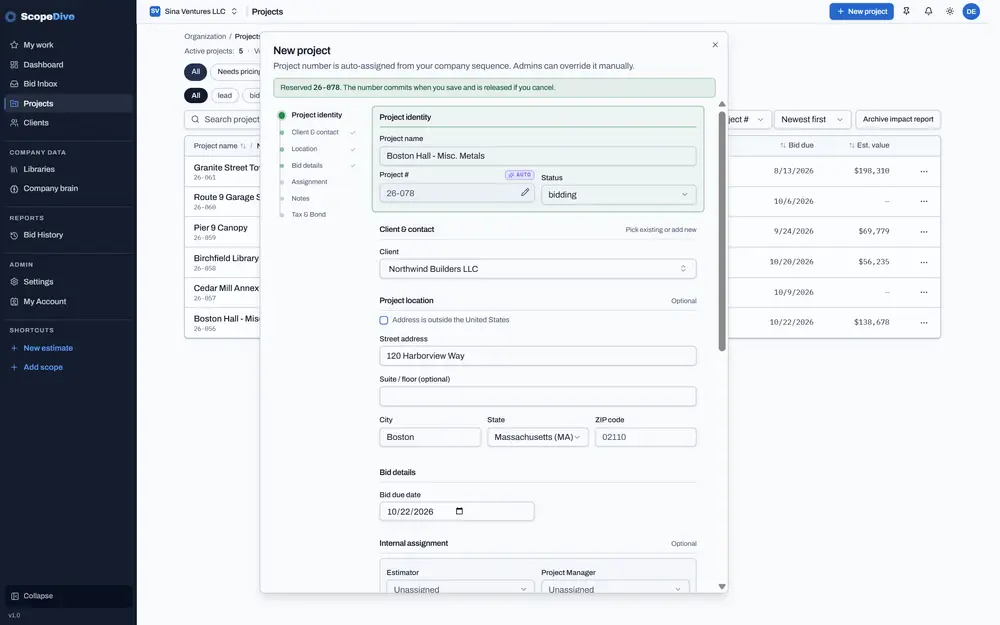Click the Suite / floor field
The image size is (1000, 625).
(538, 396)
